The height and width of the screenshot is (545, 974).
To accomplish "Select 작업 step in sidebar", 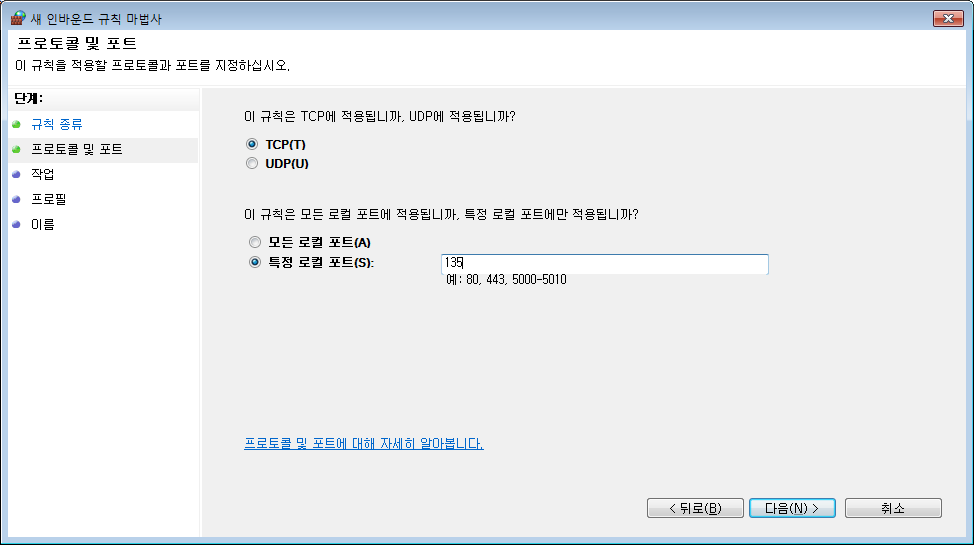I will [43, 174].
